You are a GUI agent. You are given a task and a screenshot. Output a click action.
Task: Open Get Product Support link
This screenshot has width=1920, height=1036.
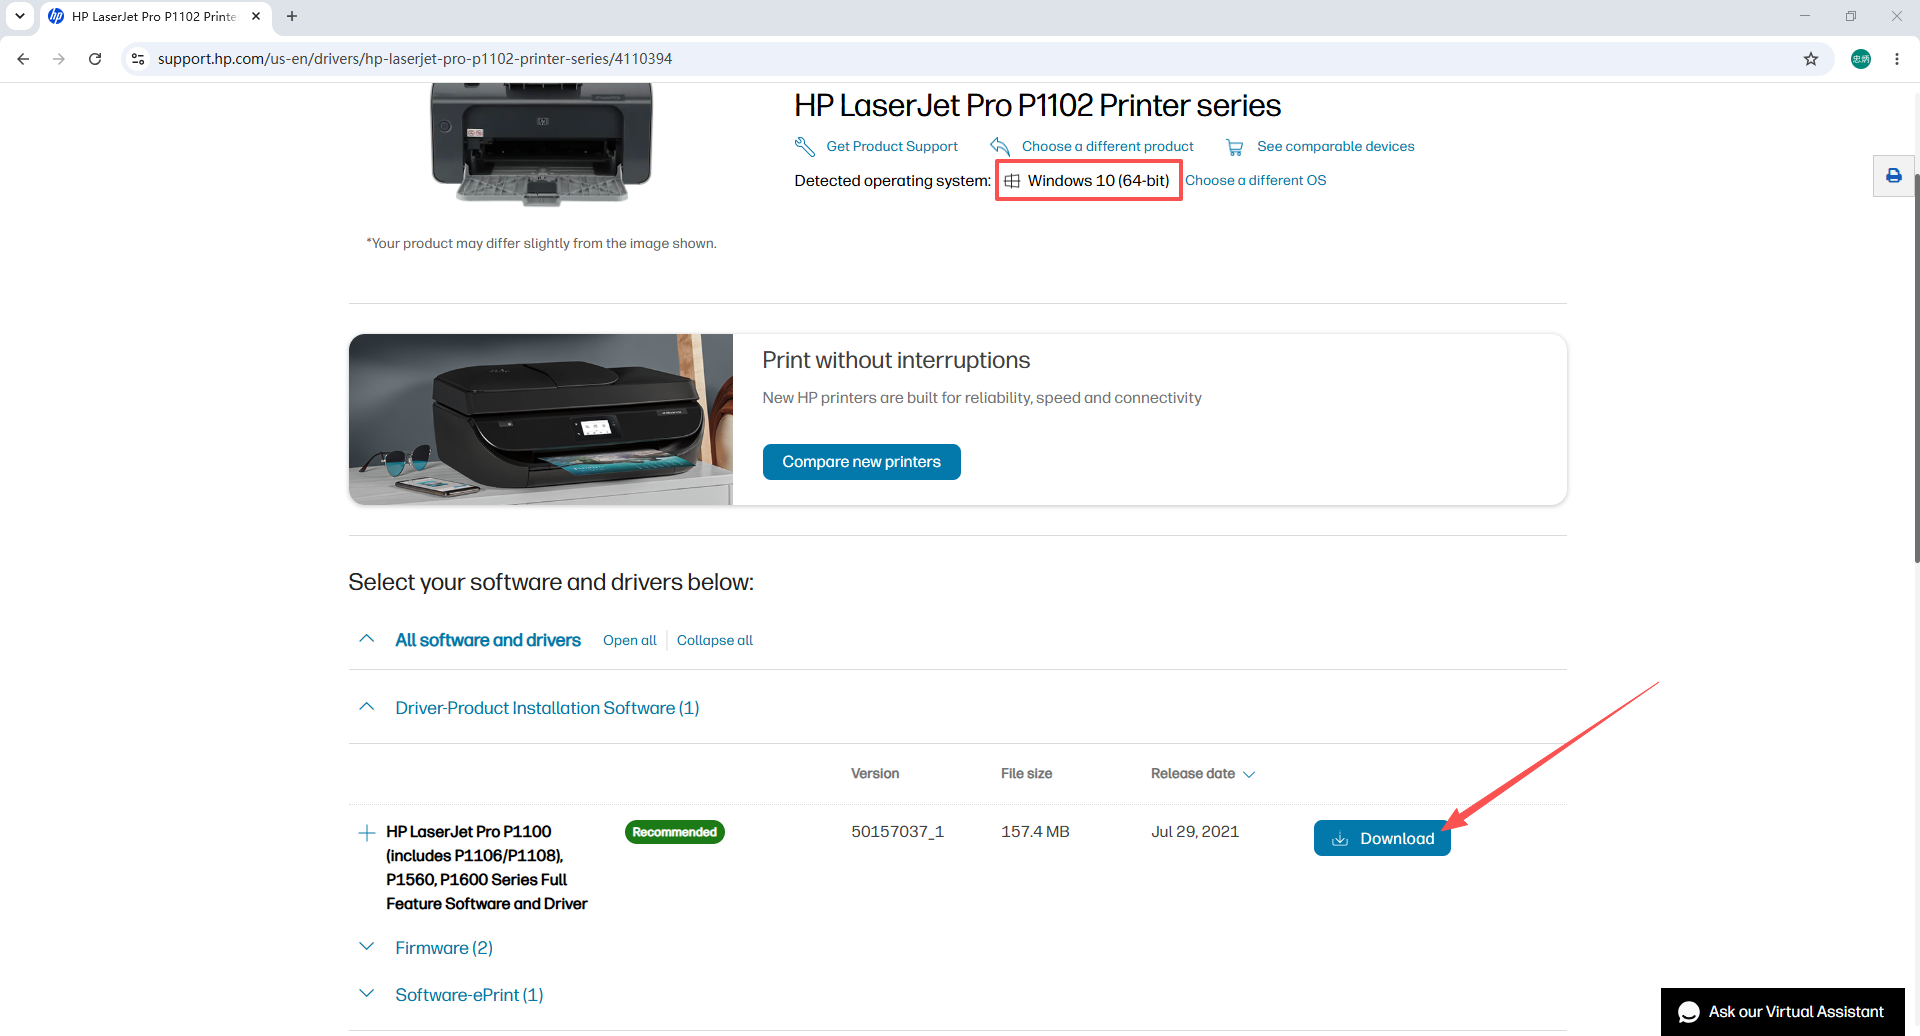[892, 147]
